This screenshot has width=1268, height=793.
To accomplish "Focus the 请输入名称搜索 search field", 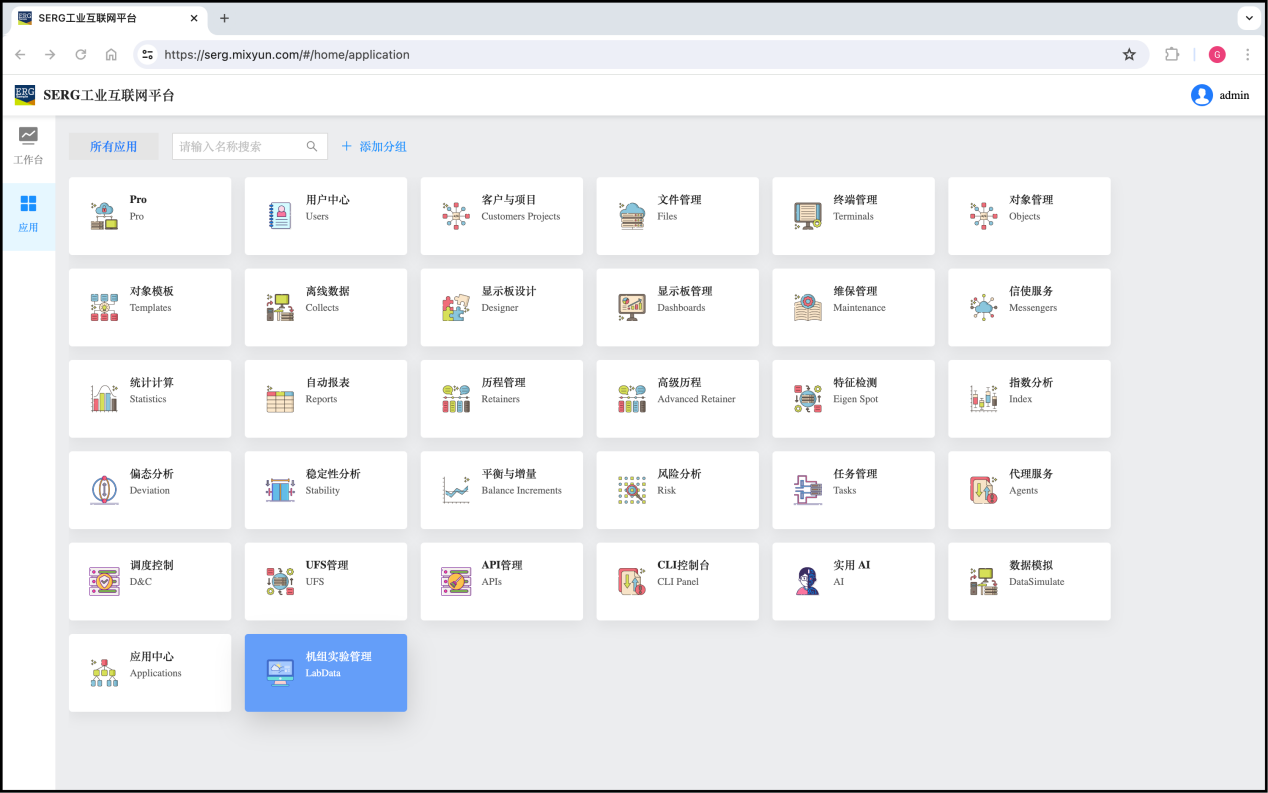I will [238, 147].
